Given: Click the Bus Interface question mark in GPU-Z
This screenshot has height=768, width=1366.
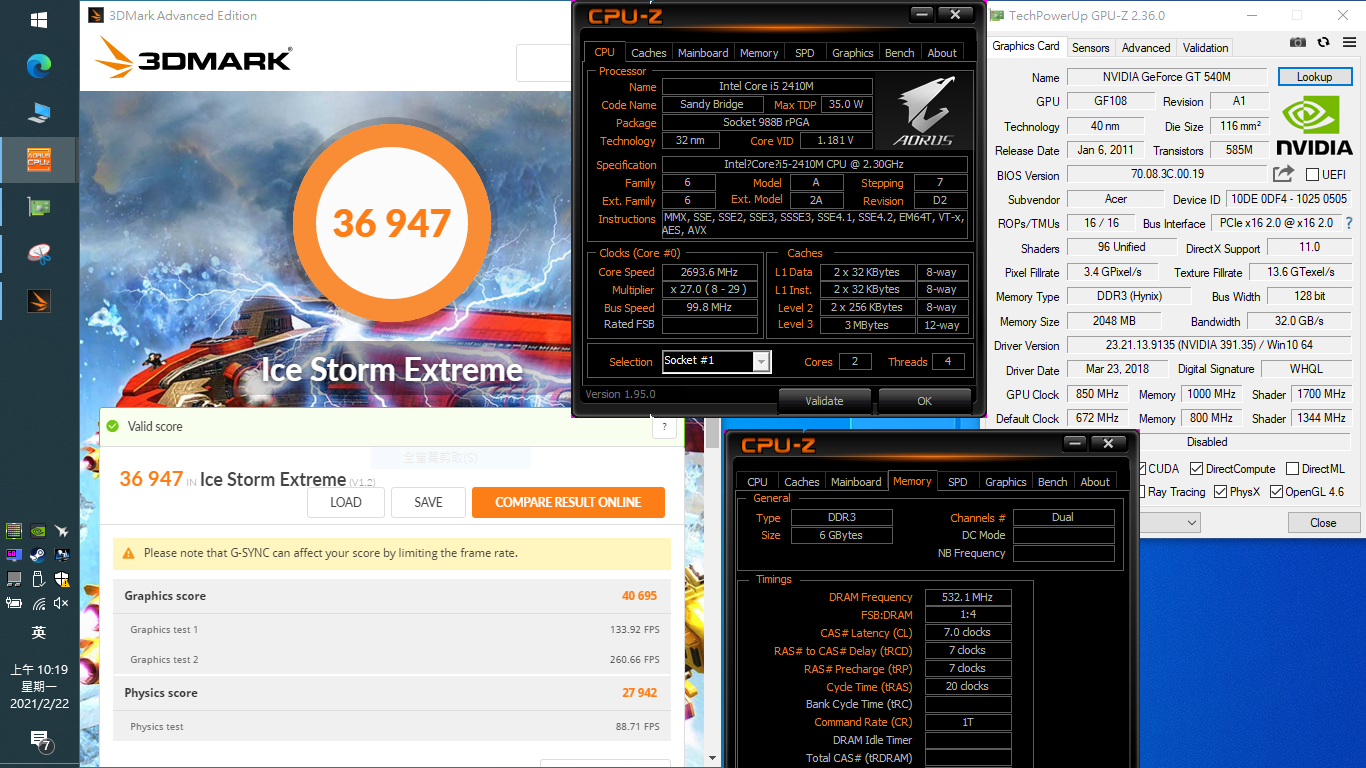Looking at the screenshot, I should tap(1348, 223).
